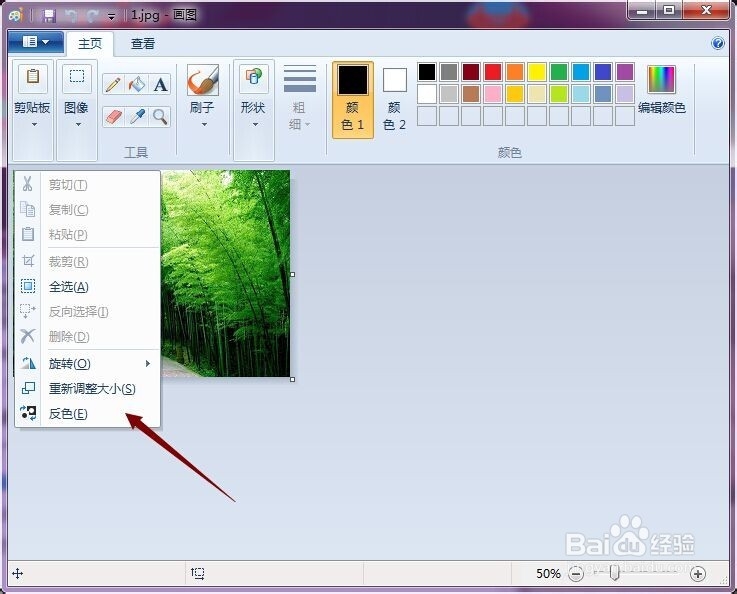This screenshot has height=594, width=737.
Task: Select the Color picker eyedropper tool
Action: click(x=137, y=117)
